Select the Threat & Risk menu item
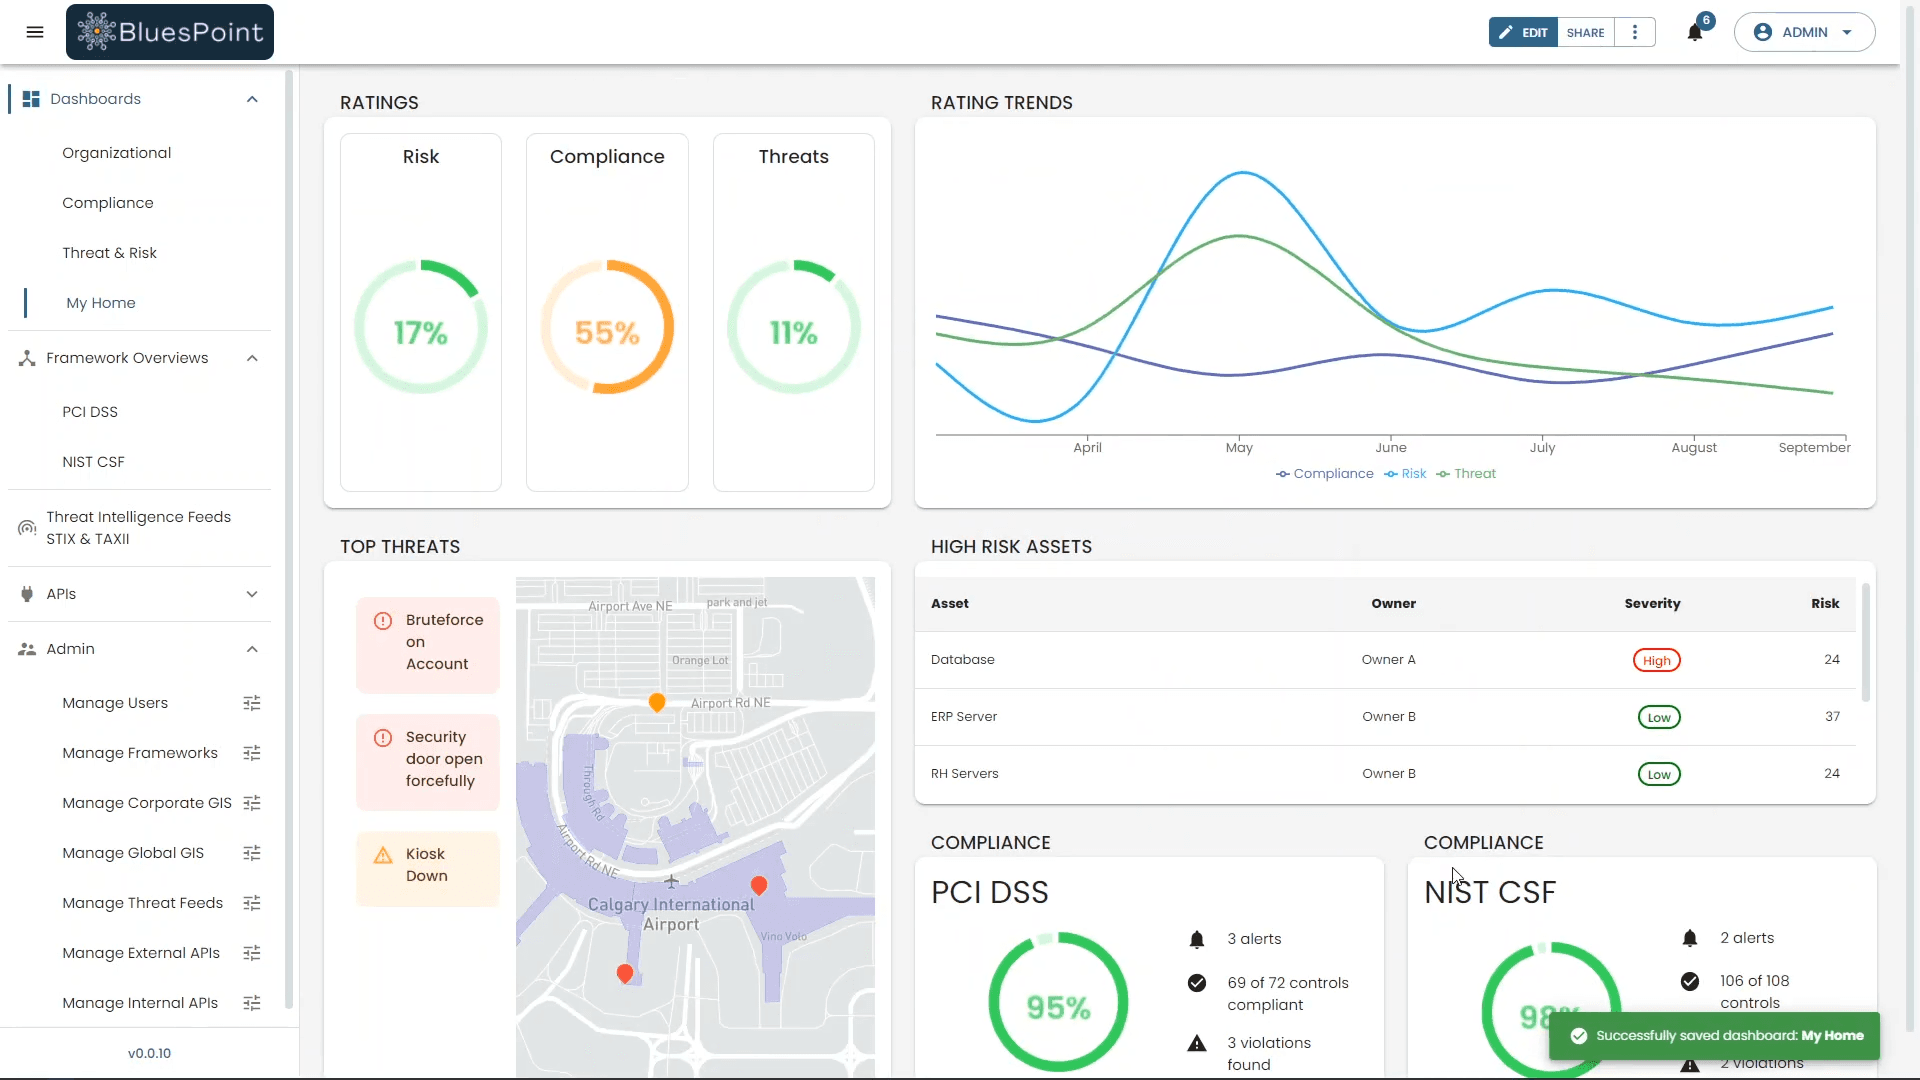1920x1080 pixels. (x=109, y=253)
